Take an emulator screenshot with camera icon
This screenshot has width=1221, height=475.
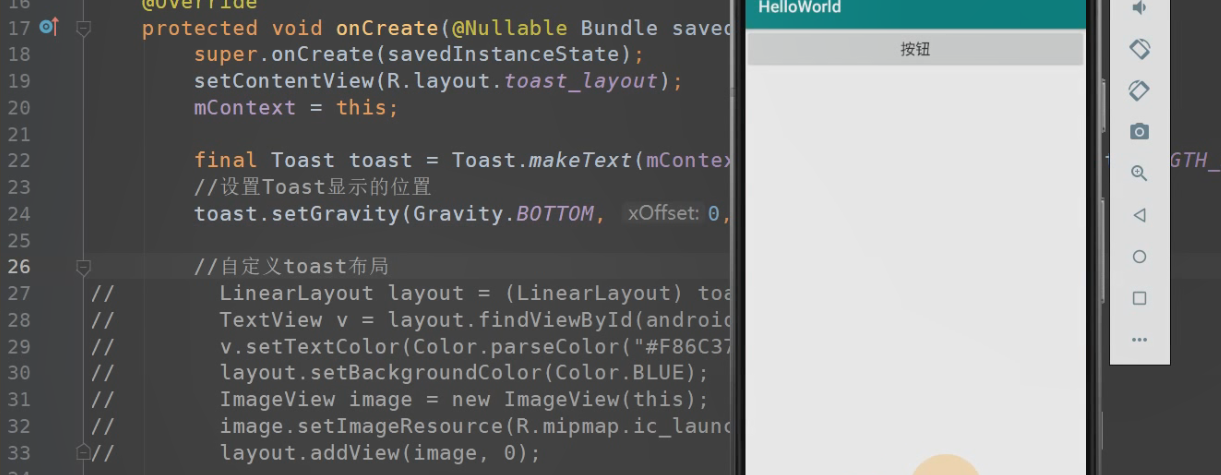click(x=1139, y=132)
